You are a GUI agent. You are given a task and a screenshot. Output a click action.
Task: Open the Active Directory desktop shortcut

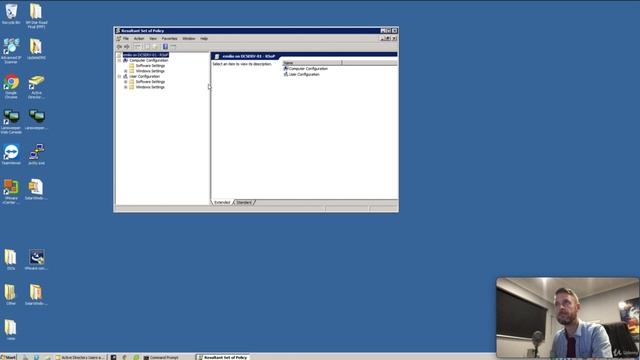(36, 87)
